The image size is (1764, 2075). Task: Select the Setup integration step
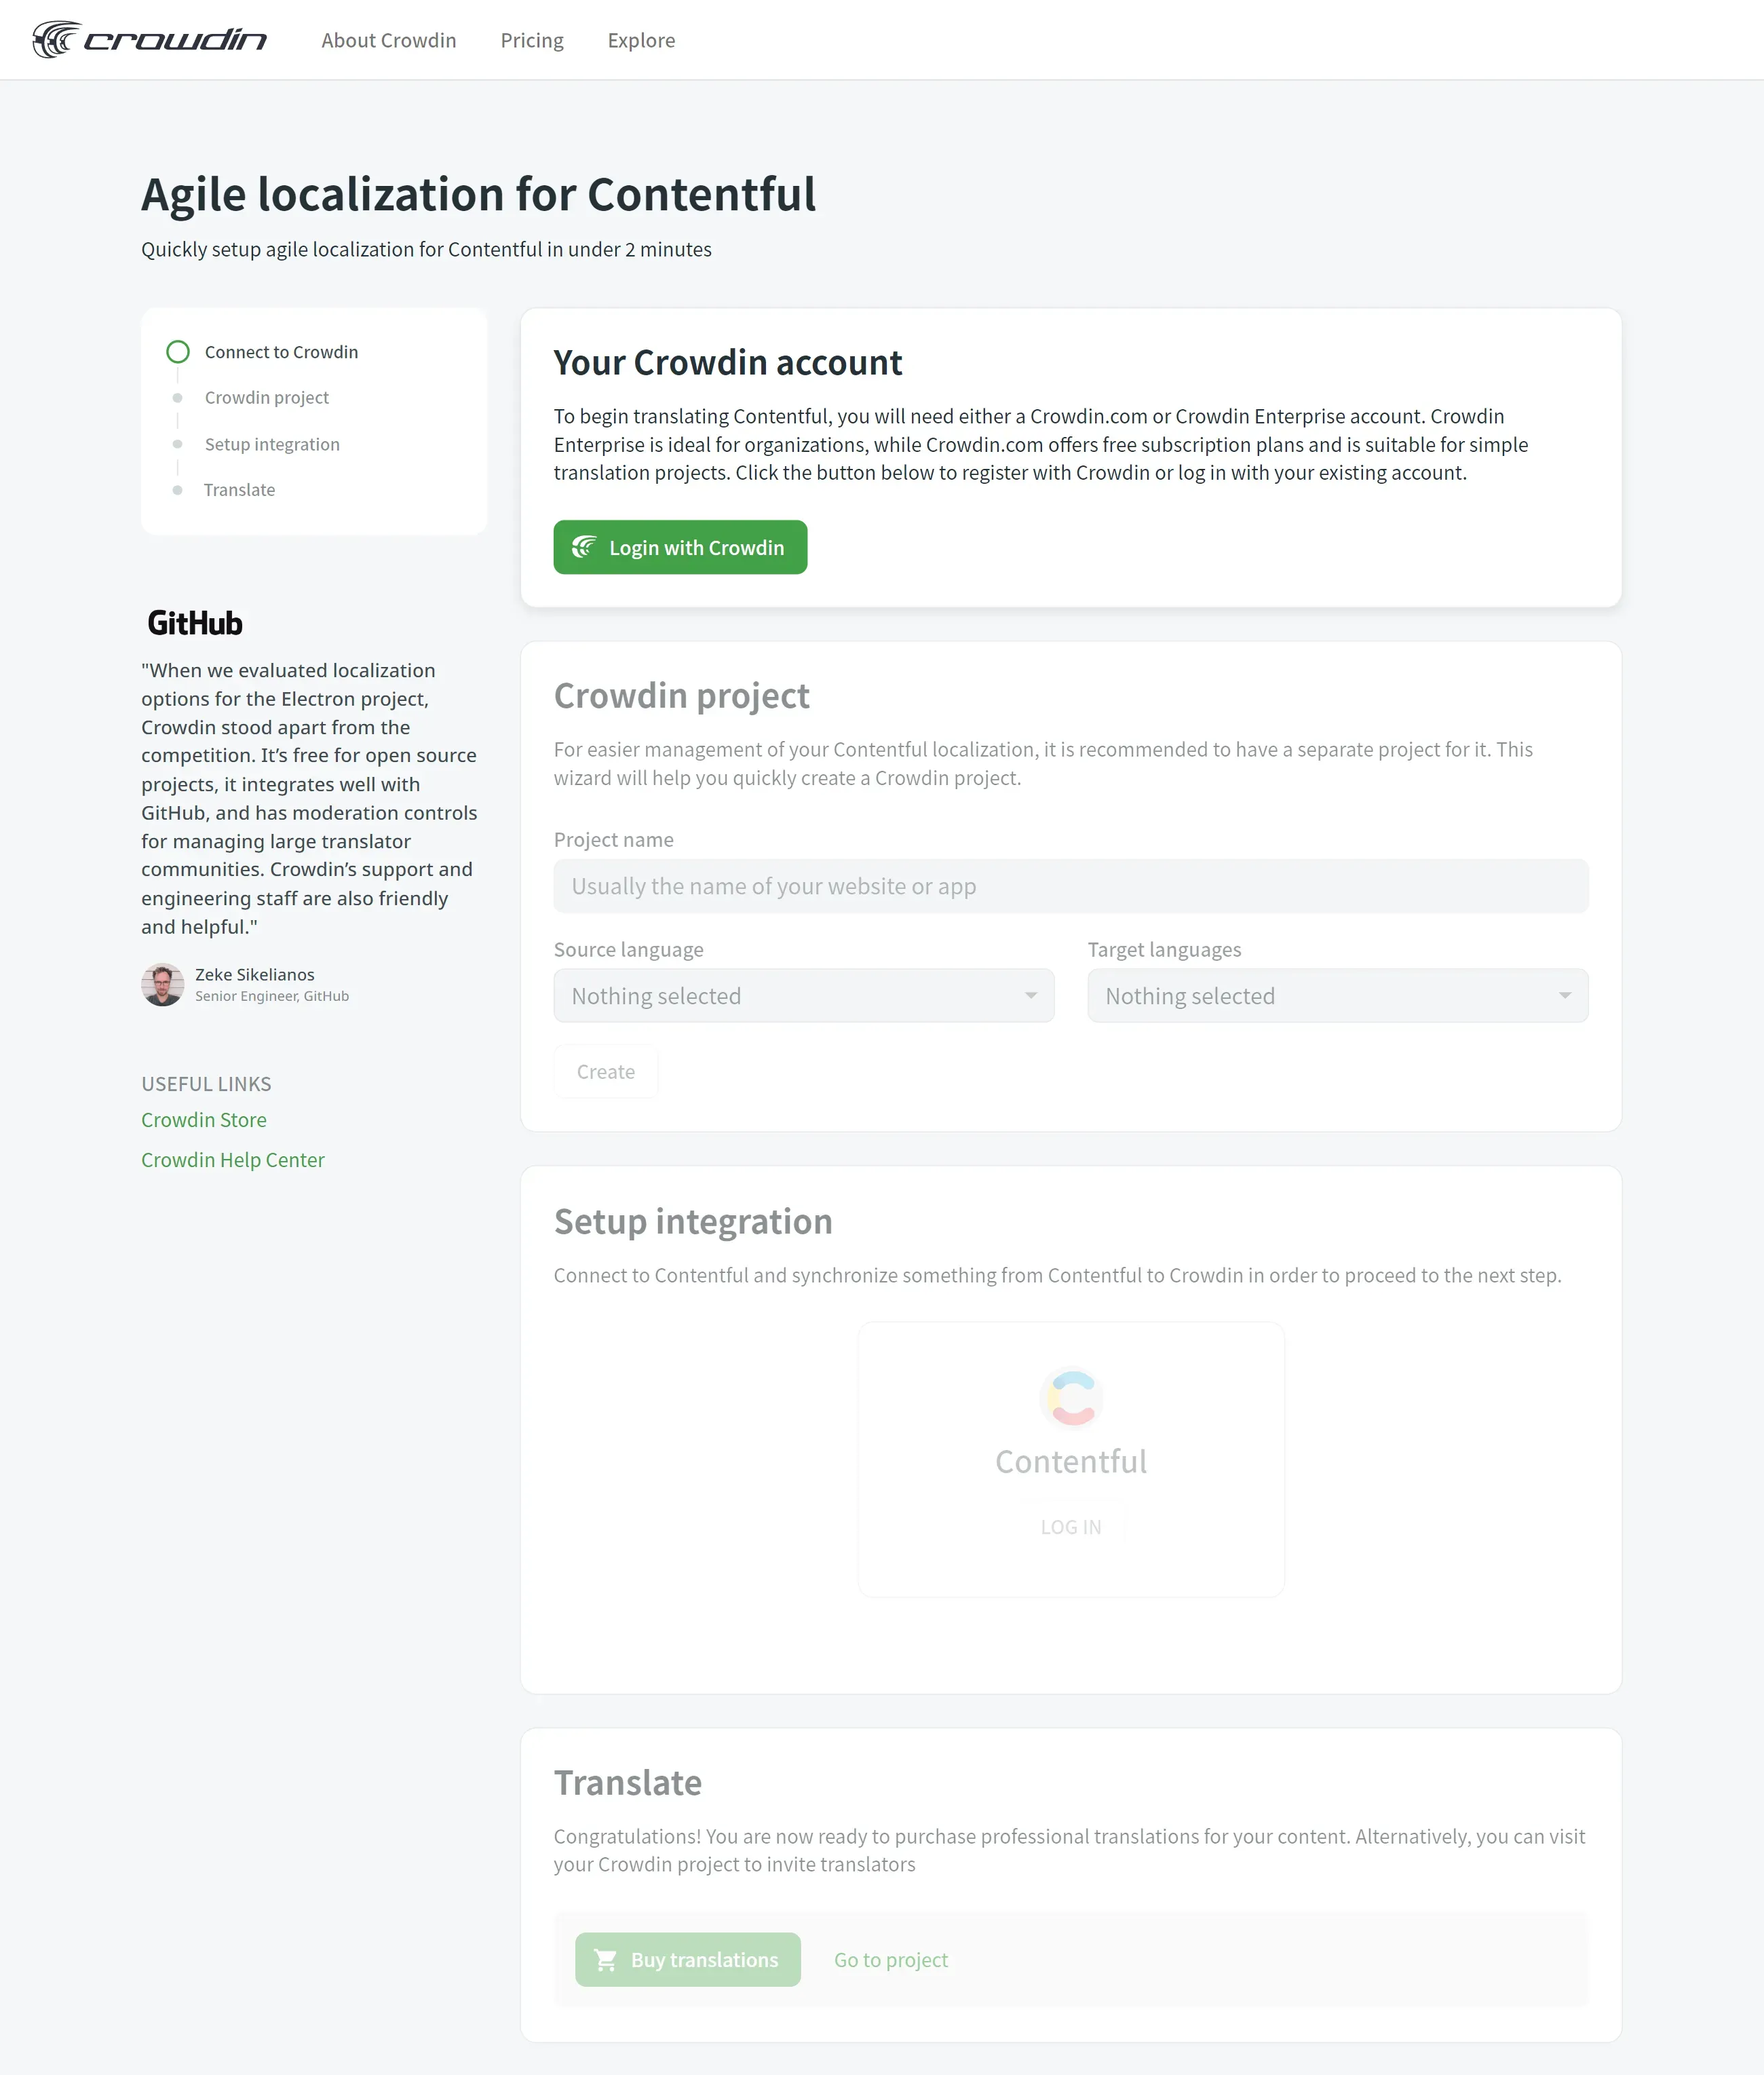coord(272,444)
